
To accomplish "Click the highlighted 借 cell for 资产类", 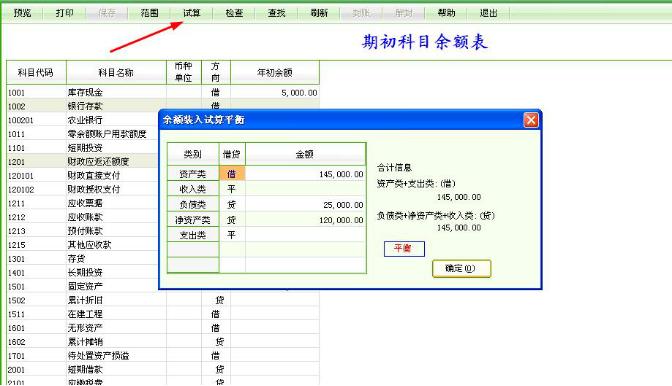I will (x=232, y=174).
